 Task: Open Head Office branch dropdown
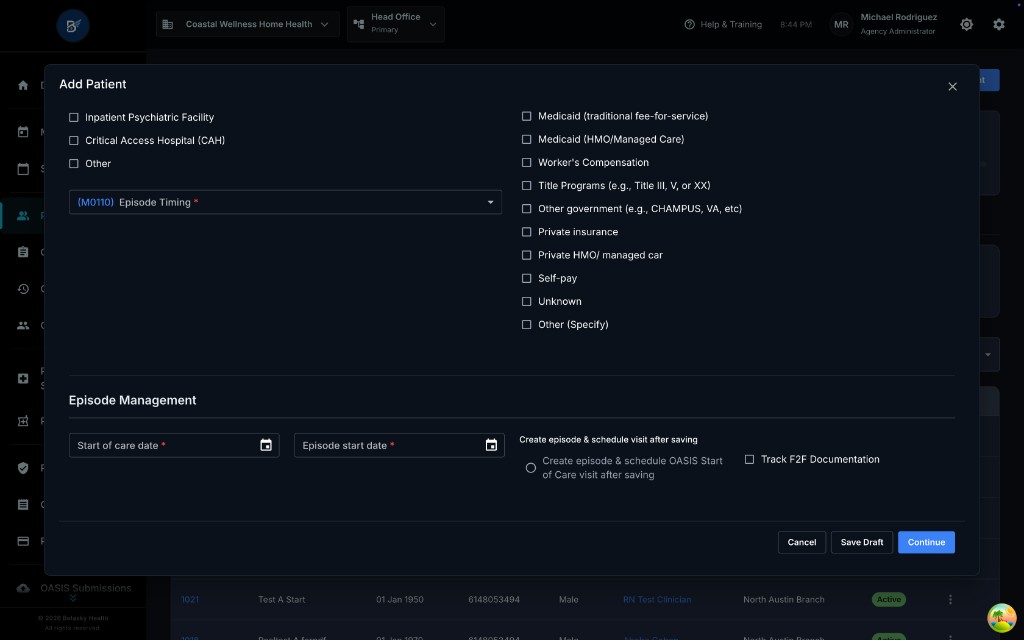[396, 24]
